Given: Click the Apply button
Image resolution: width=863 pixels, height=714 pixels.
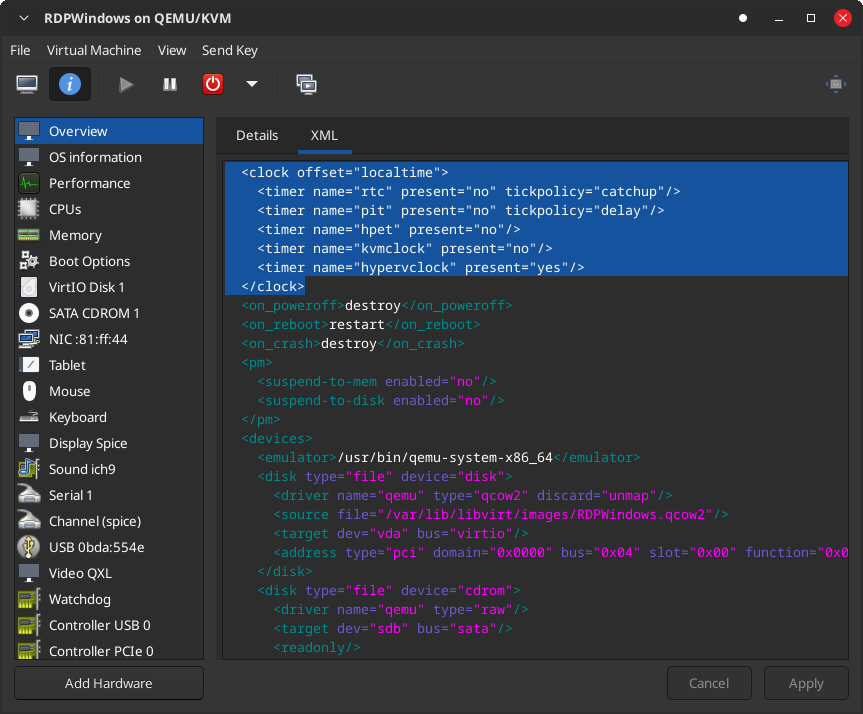Looking at the screenshot, I should pyautogui.click(x=805, y=683).
